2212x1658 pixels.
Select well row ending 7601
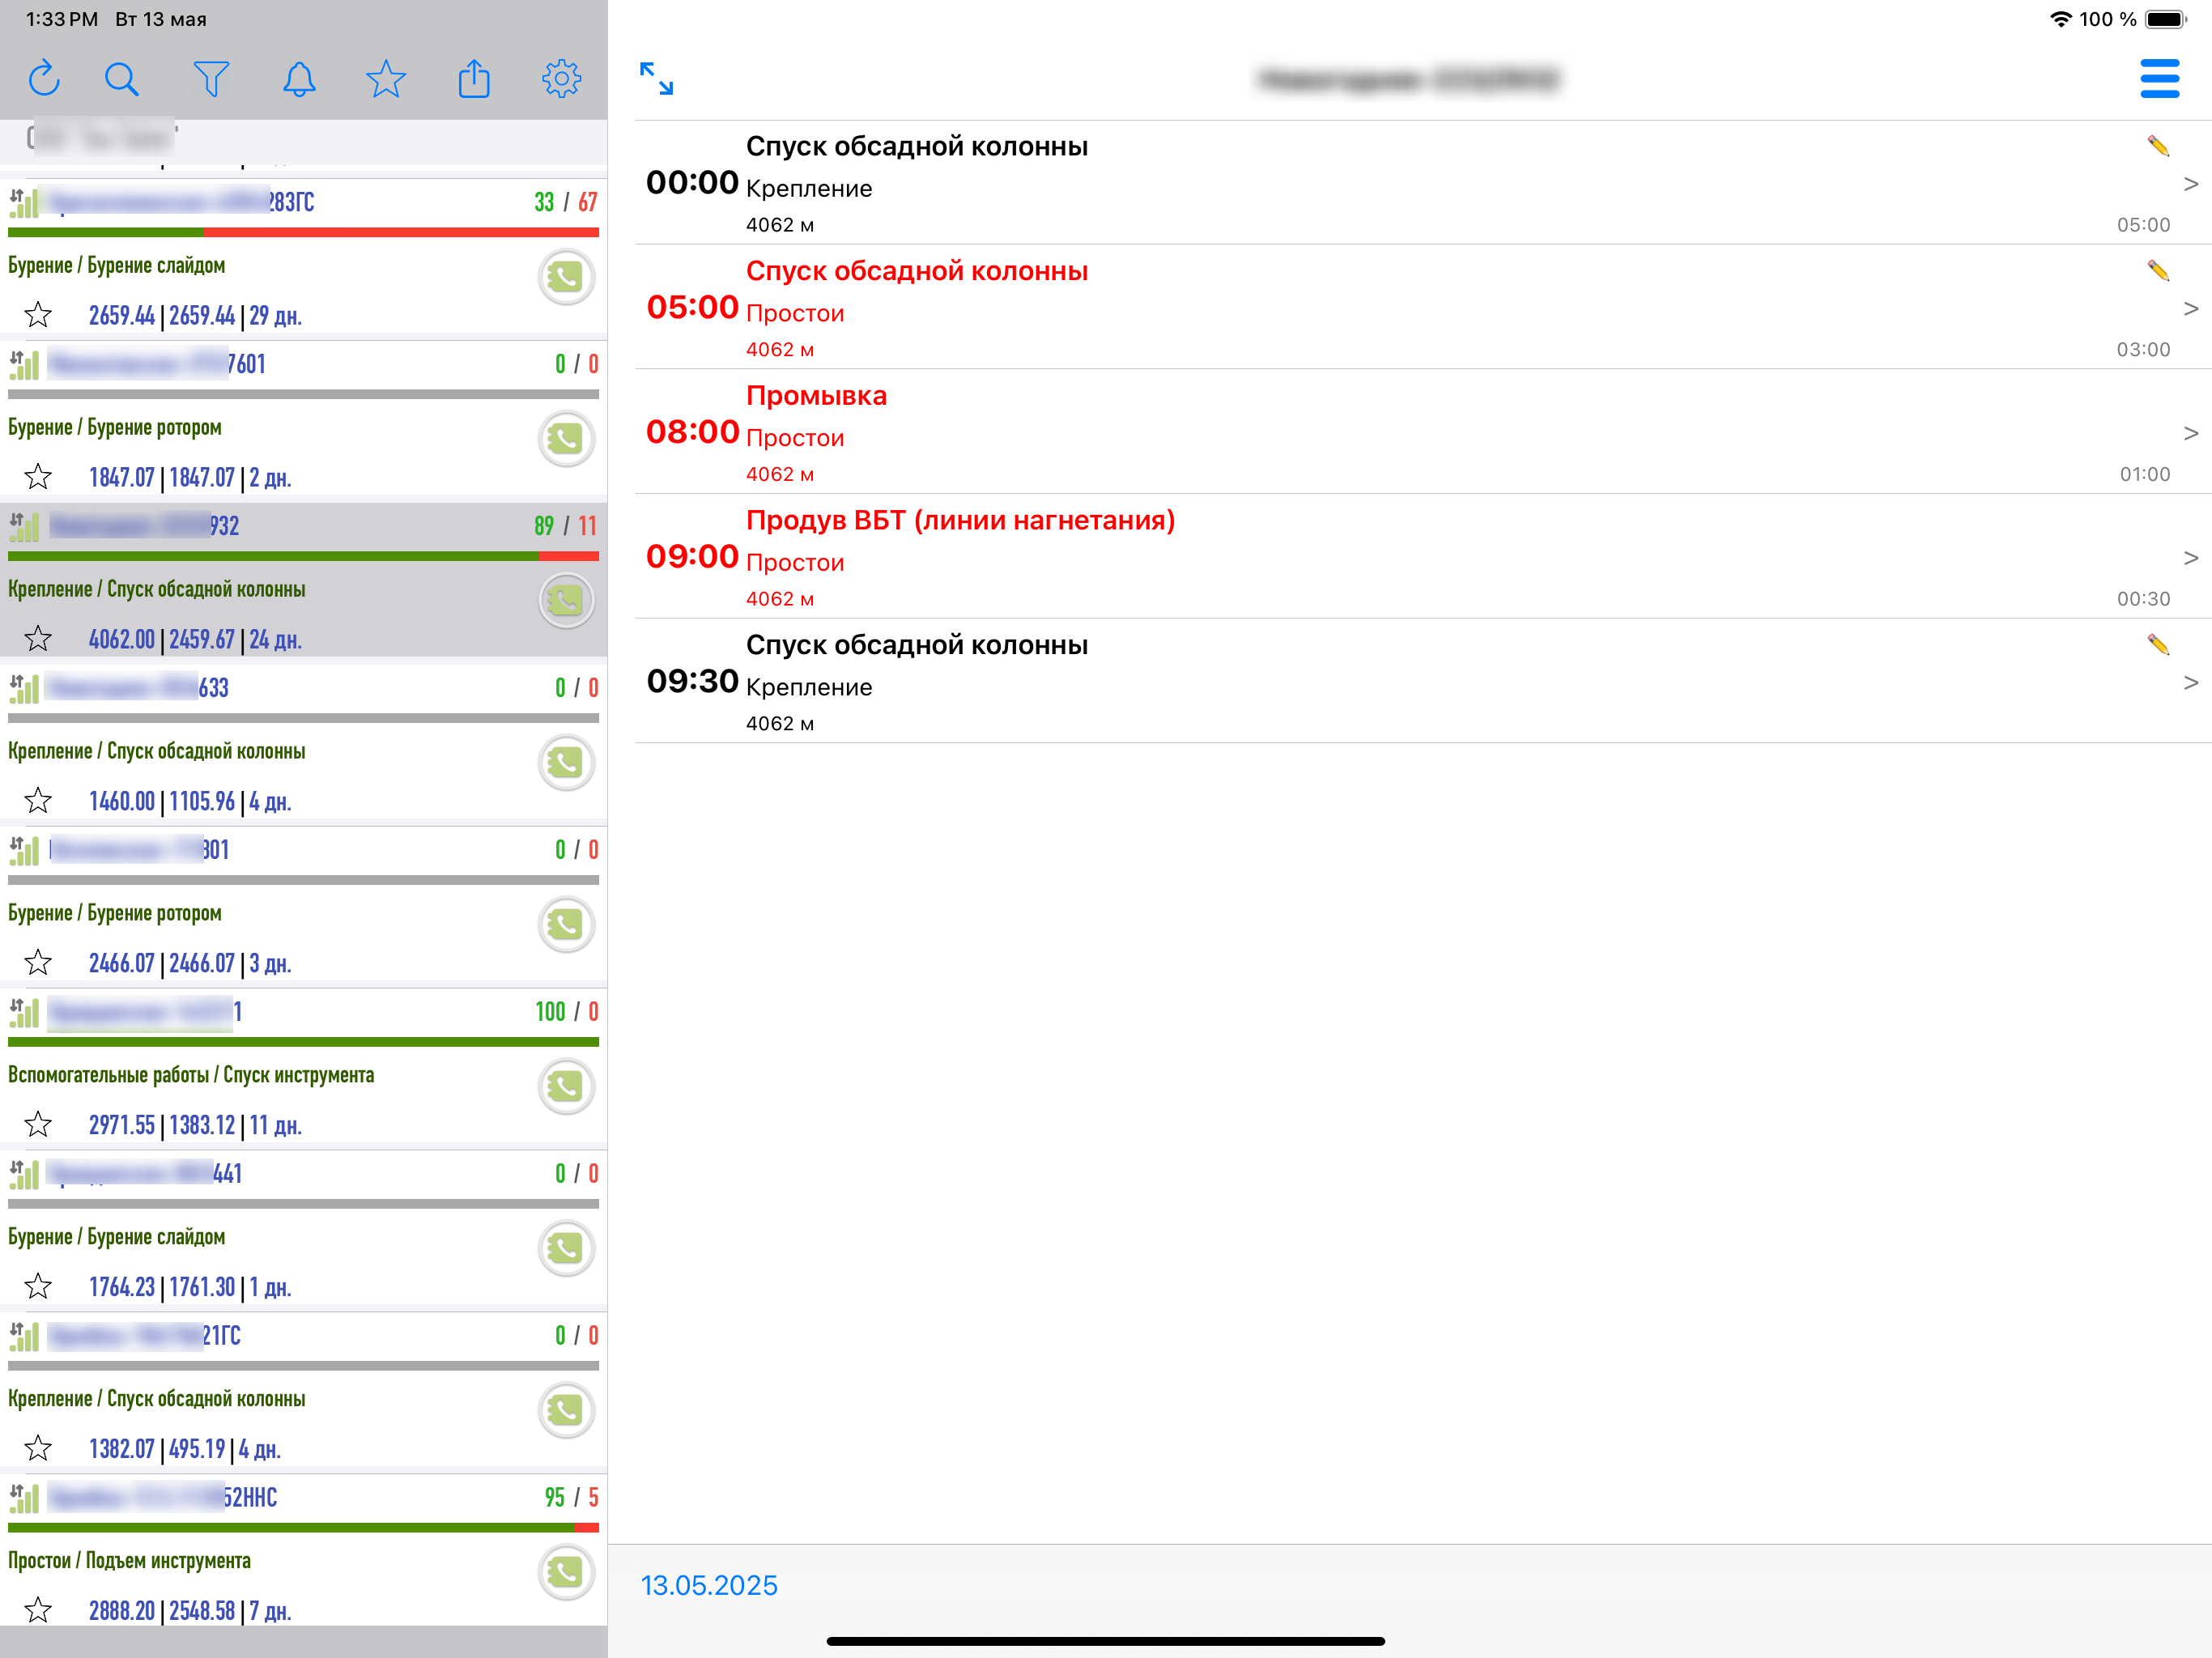tap(303, 418)
